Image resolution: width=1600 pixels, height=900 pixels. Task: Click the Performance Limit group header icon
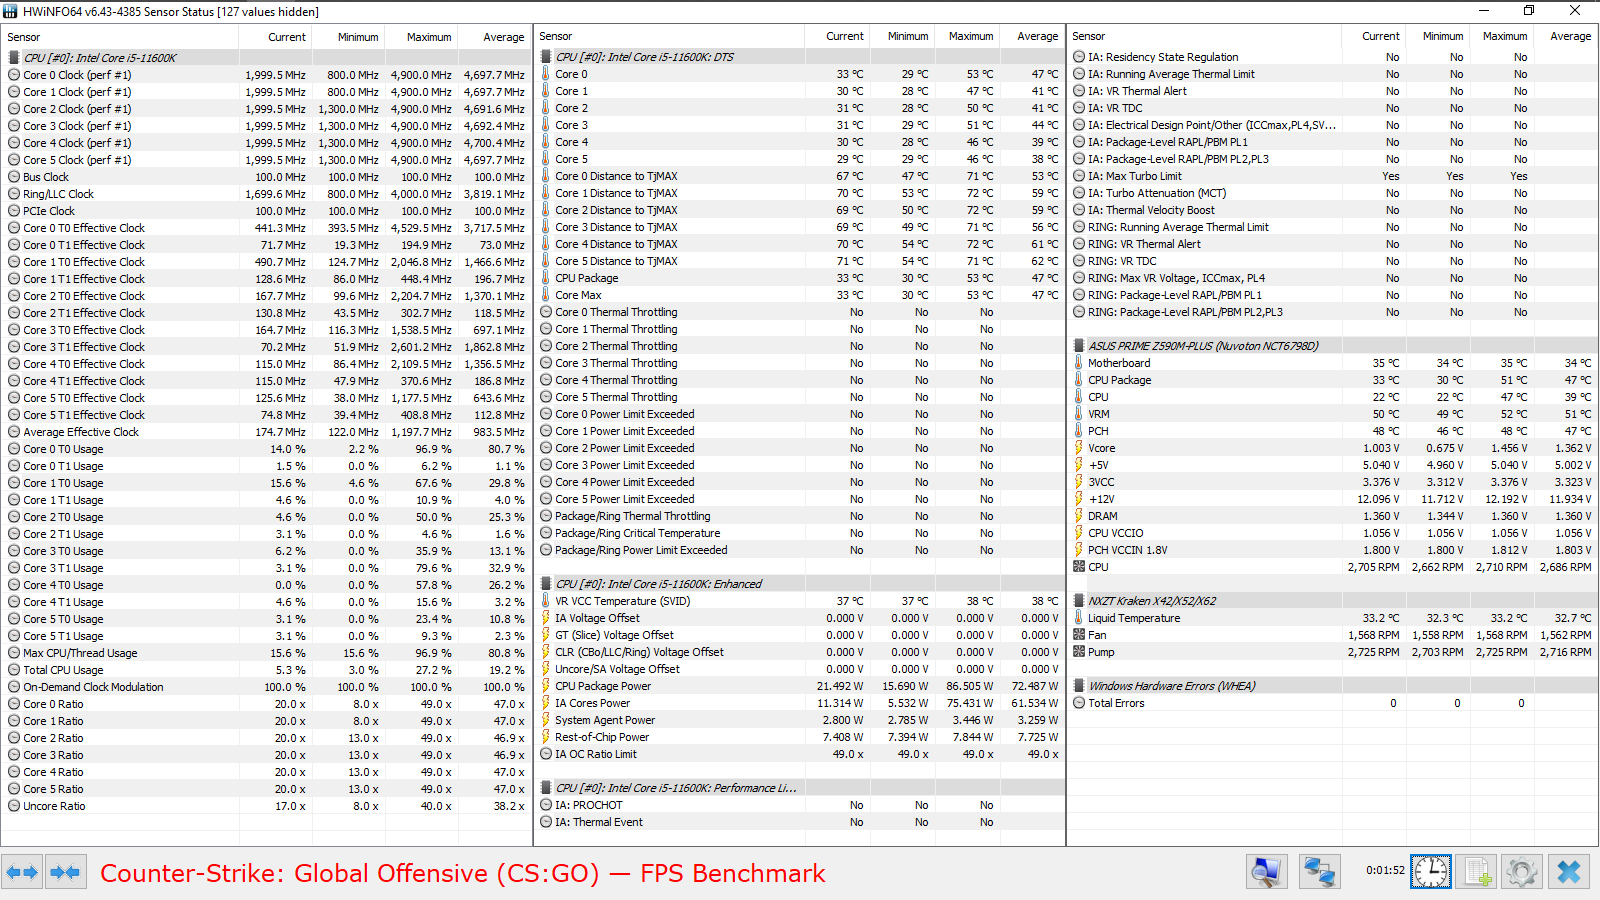[546, 788]
